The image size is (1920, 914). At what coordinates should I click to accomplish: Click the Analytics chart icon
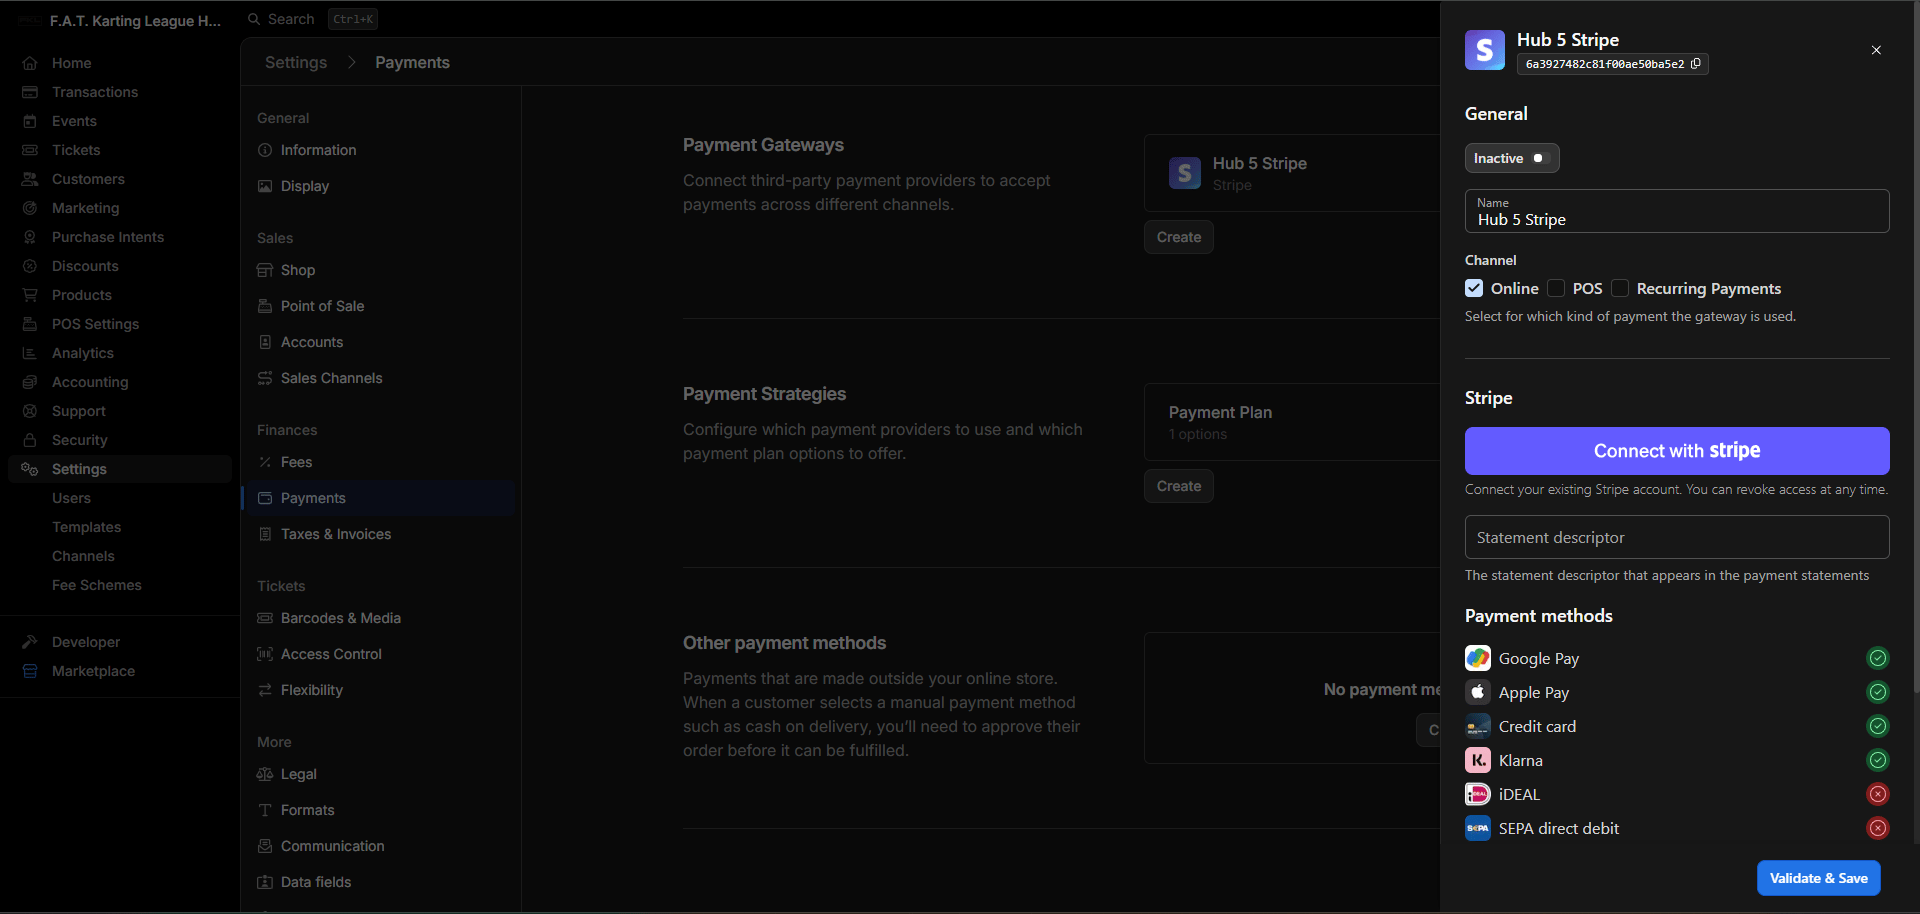30,353
